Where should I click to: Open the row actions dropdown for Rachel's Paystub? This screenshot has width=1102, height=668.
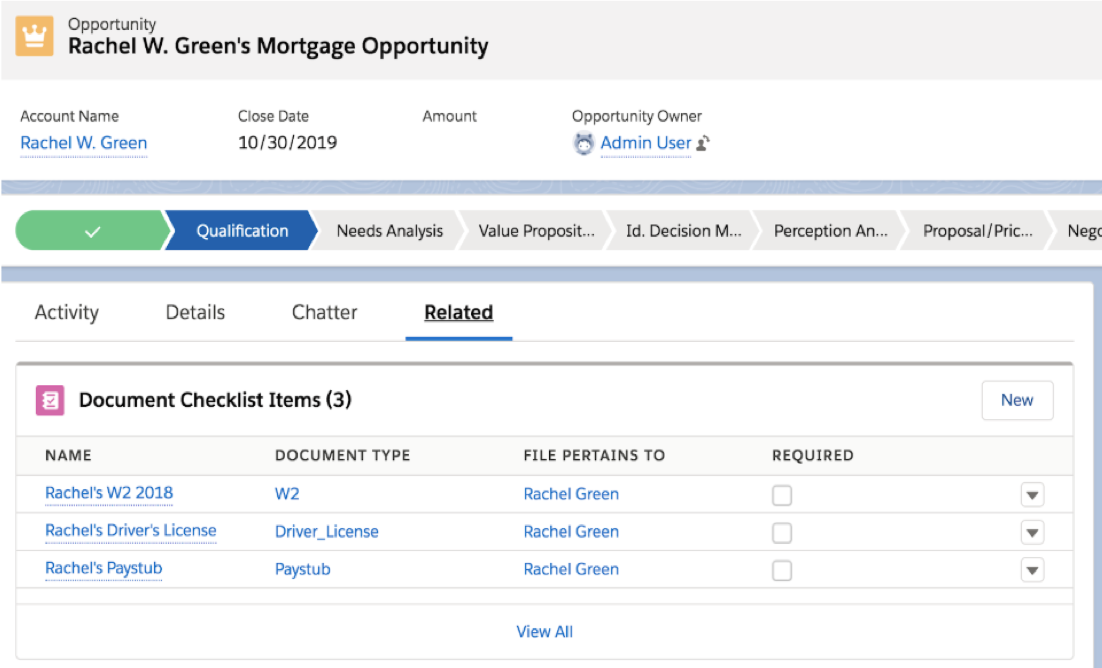pos(1032,568)
